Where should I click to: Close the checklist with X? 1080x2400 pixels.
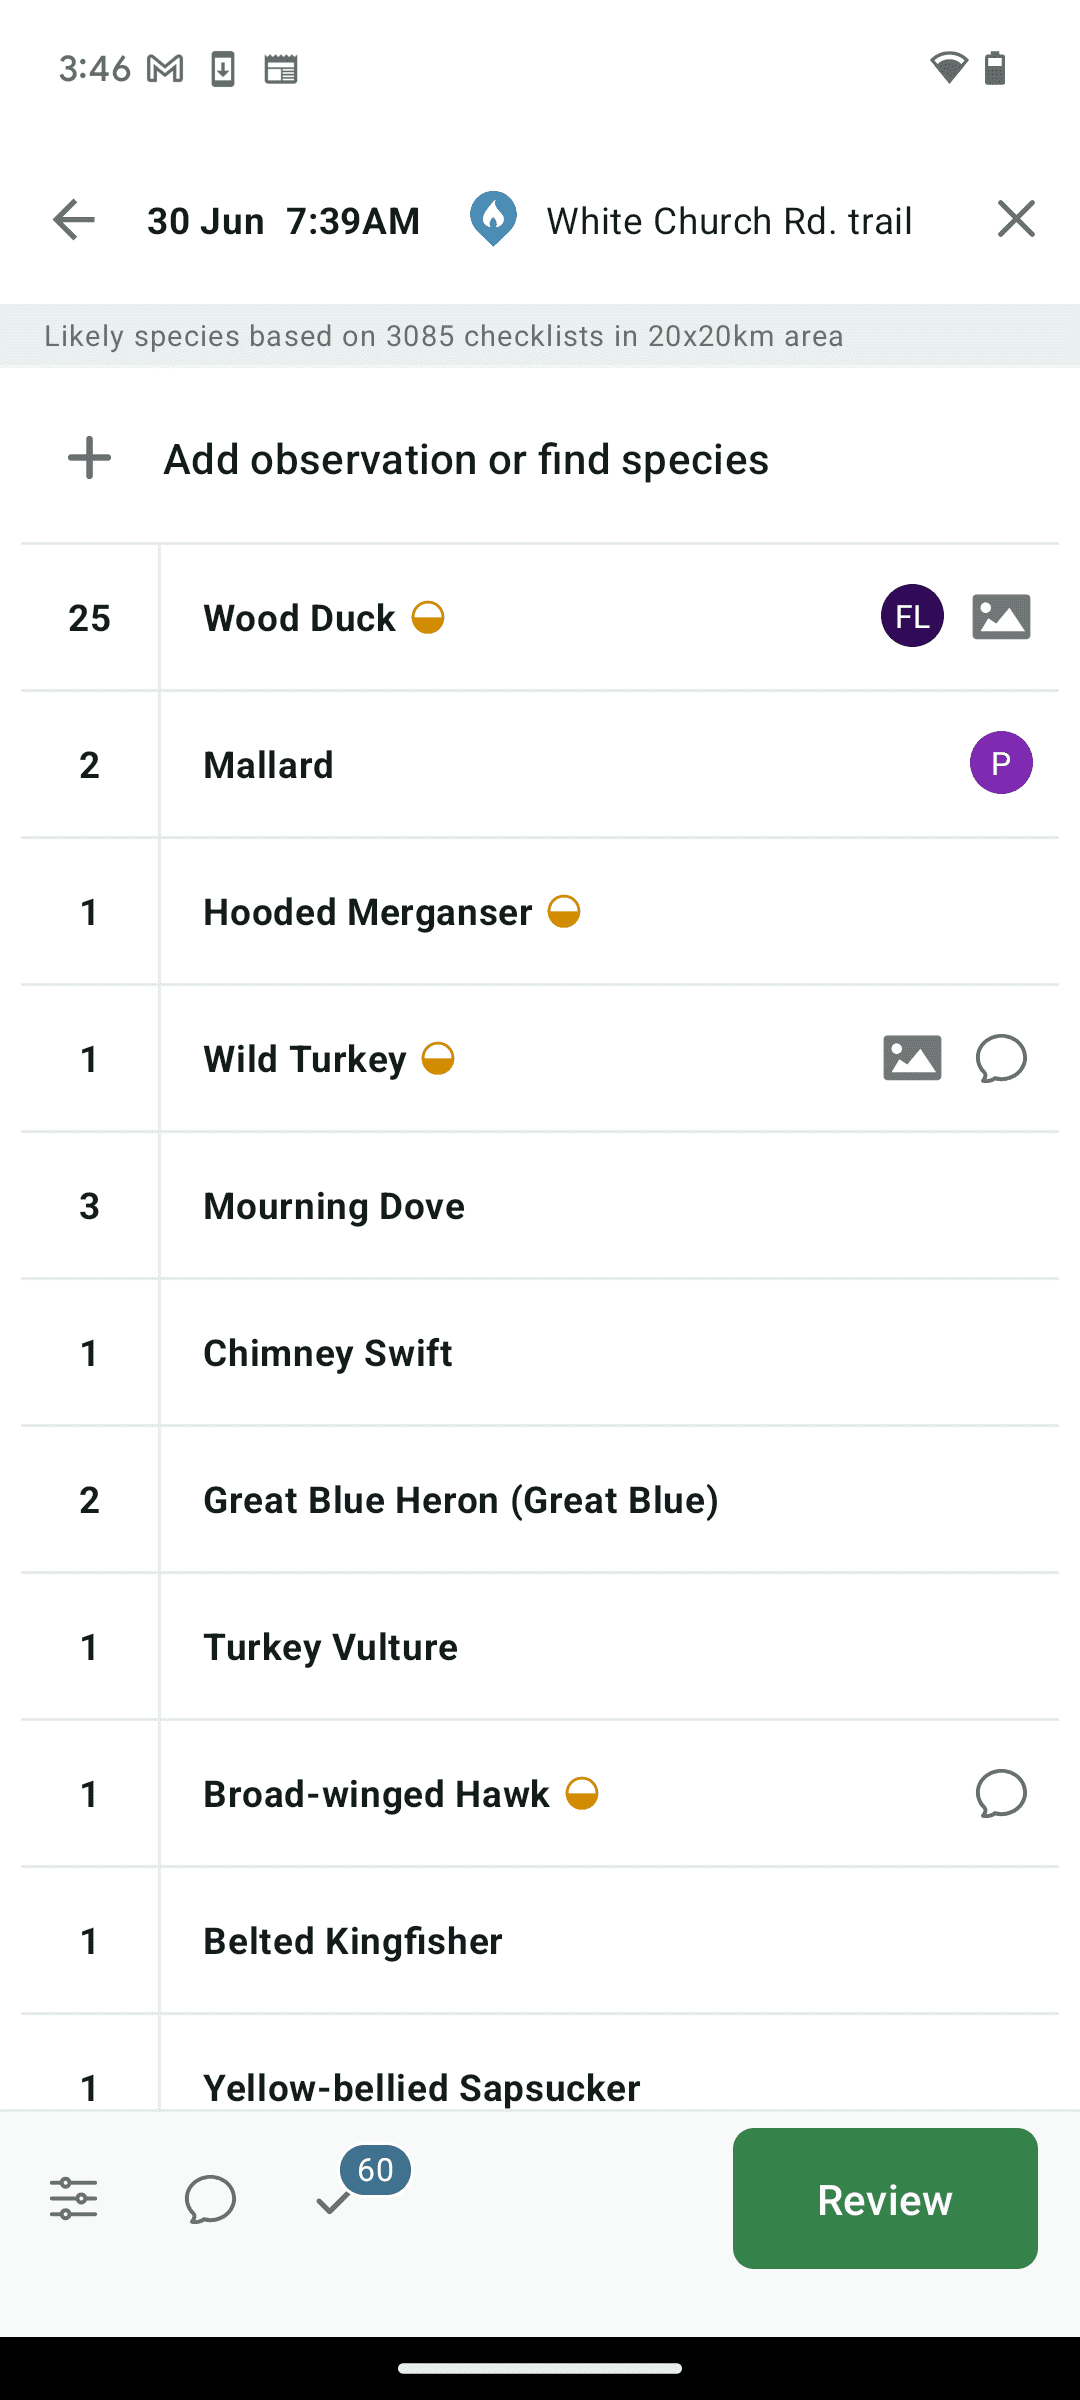tap(1016, 219)
